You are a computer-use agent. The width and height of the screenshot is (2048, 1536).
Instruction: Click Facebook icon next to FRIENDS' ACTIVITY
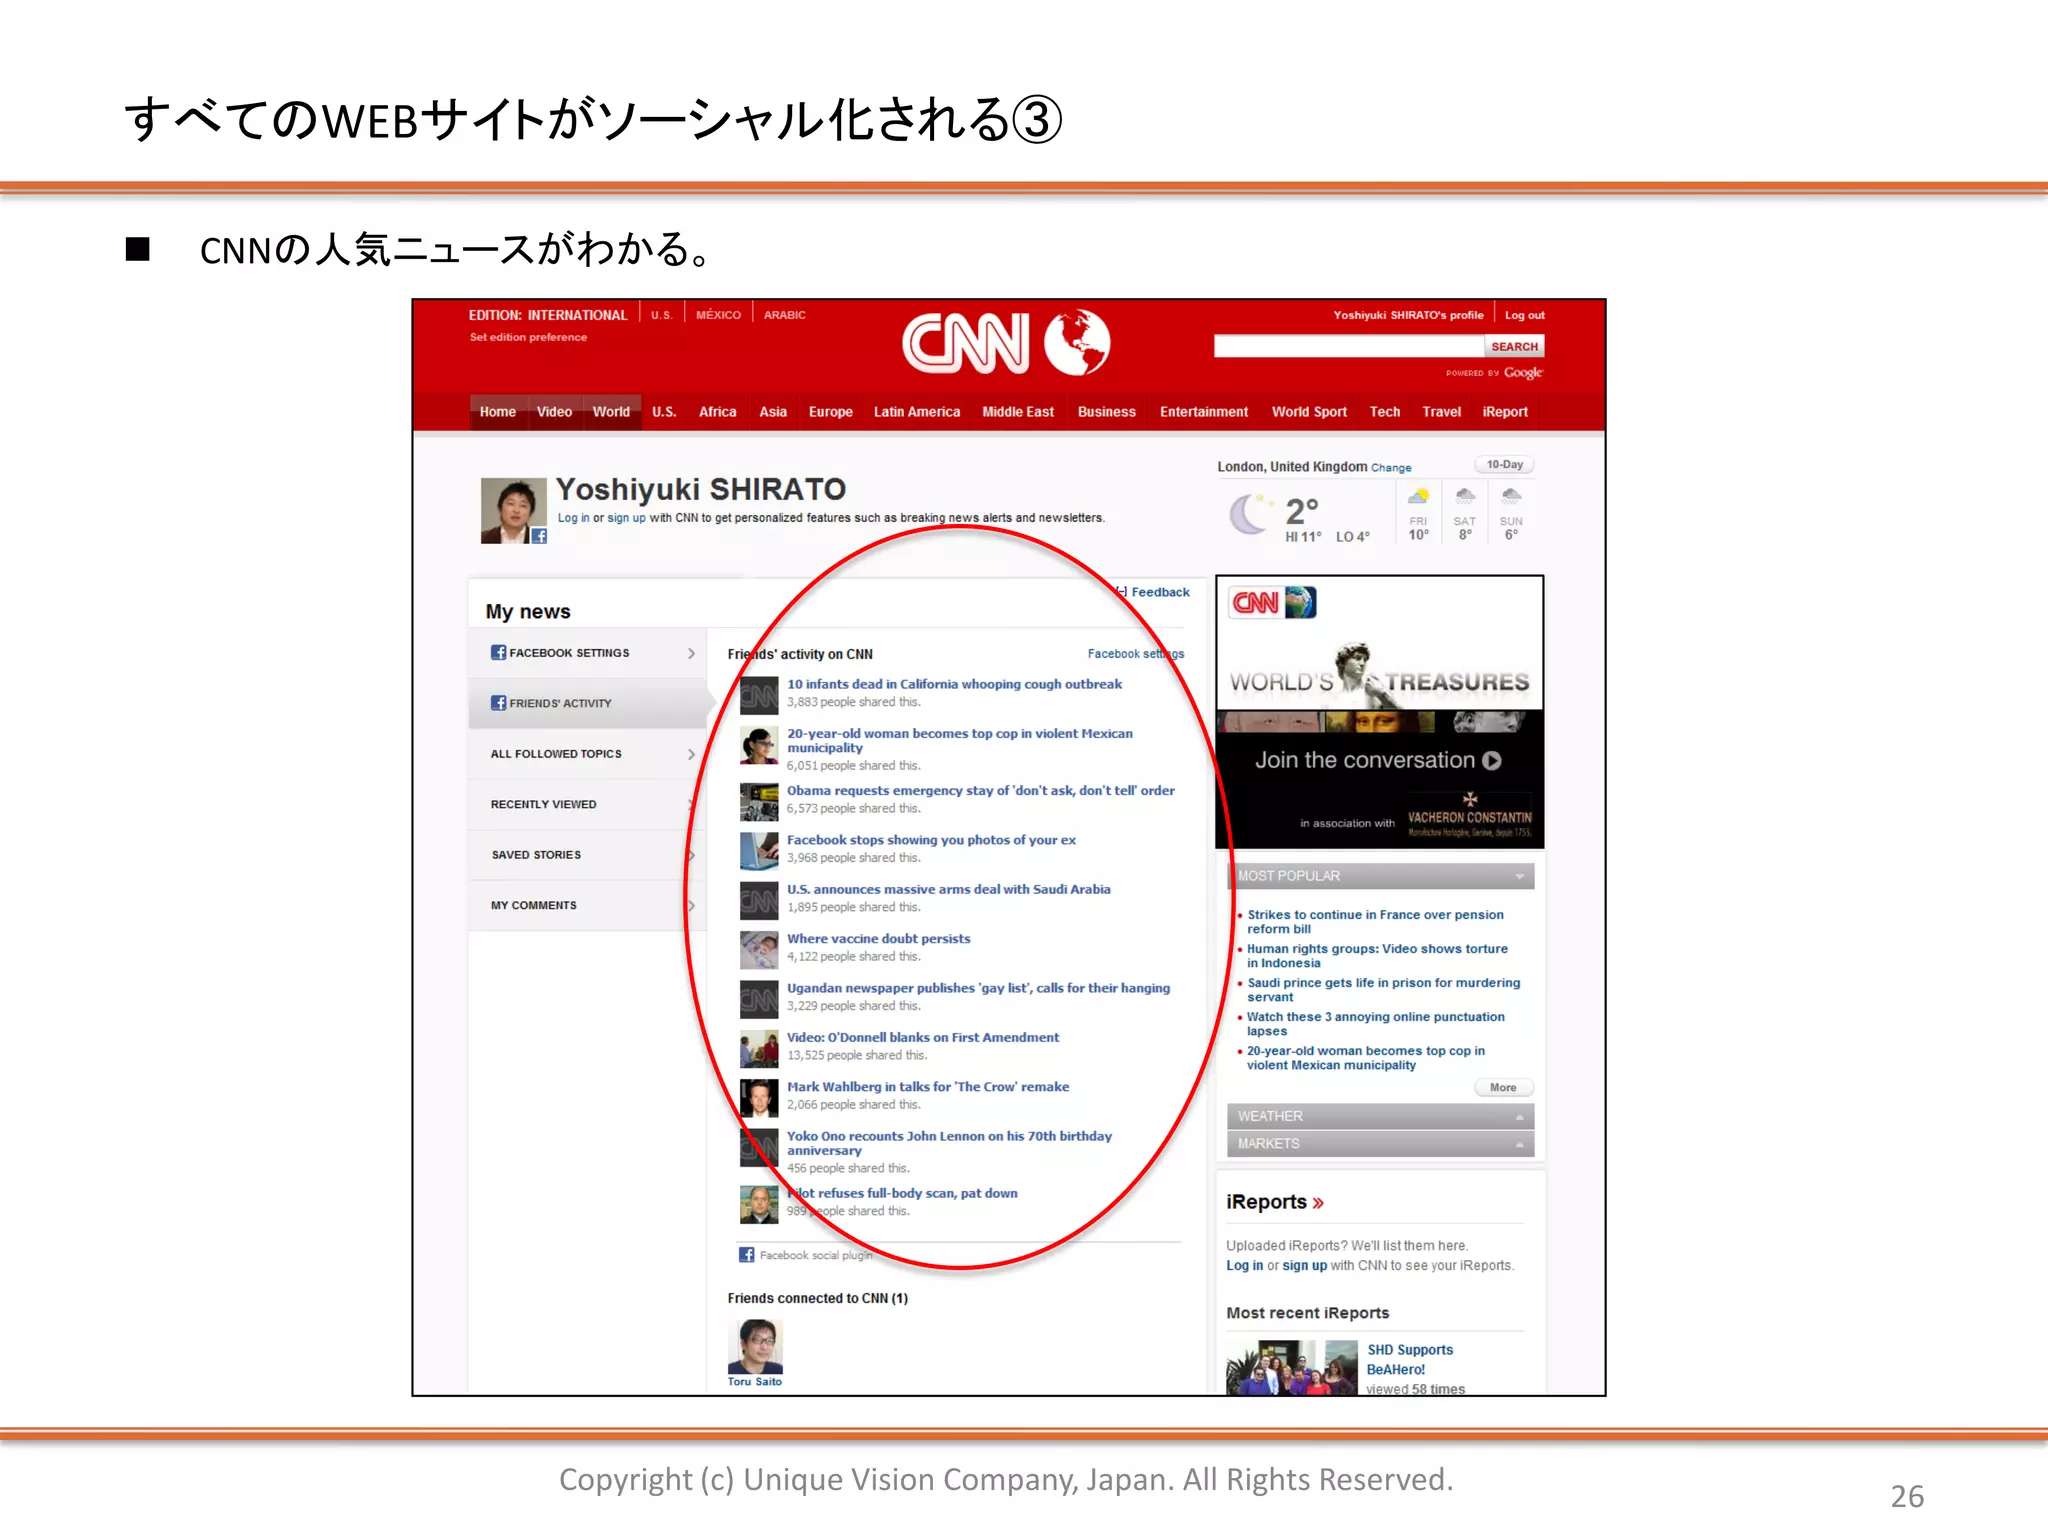click(x=498, y=703)
